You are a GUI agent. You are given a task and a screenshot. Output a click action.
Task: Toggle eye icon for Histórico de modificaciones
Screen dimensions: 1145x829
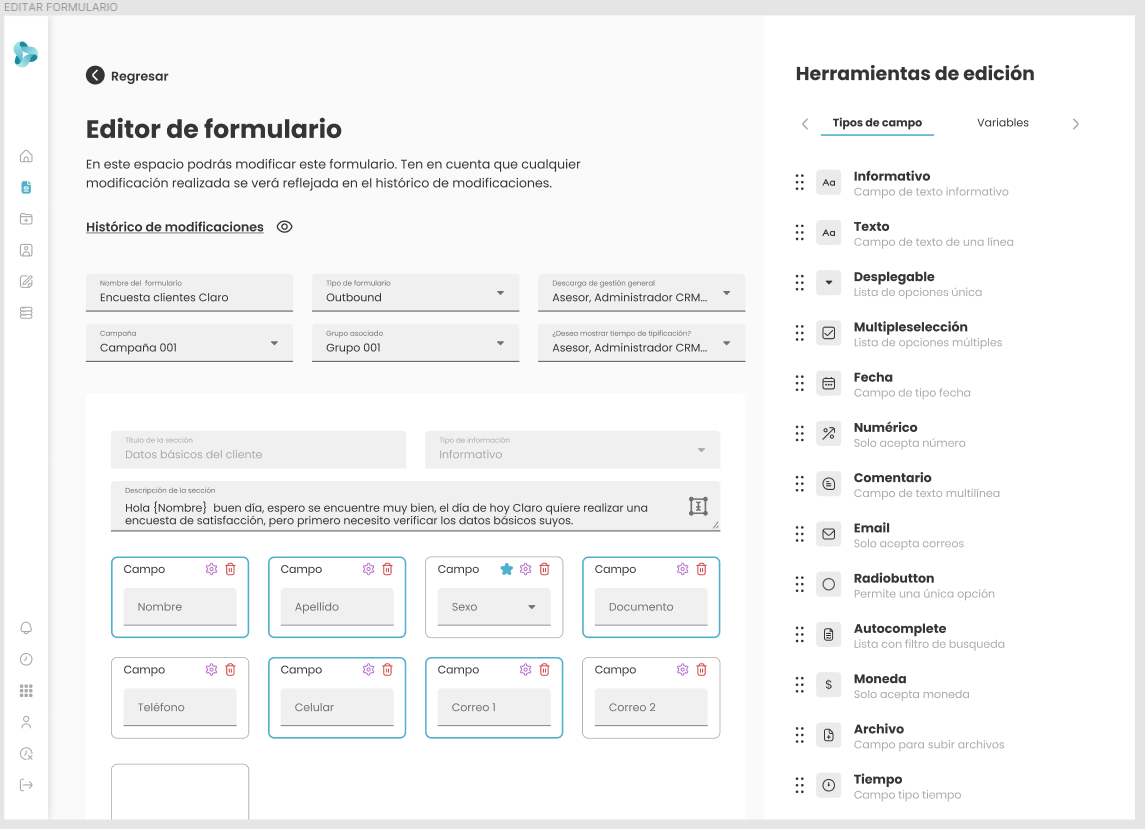pos(285,227)
